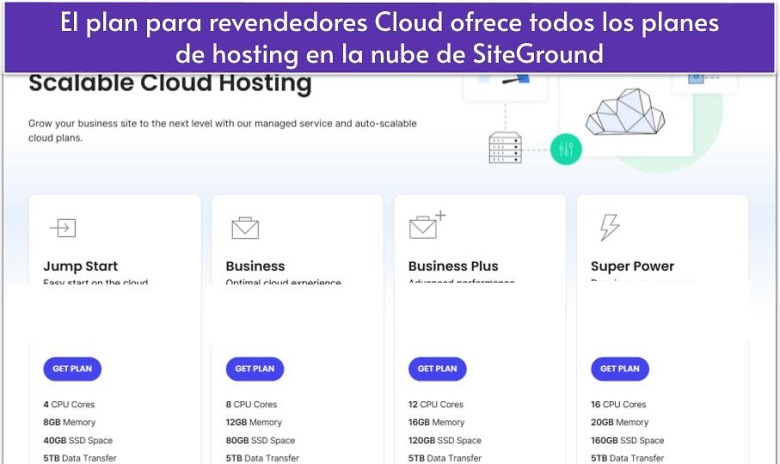Click the 20GB Memory text
Viewport: 780px width, 464px height.
tap(620, 422)
